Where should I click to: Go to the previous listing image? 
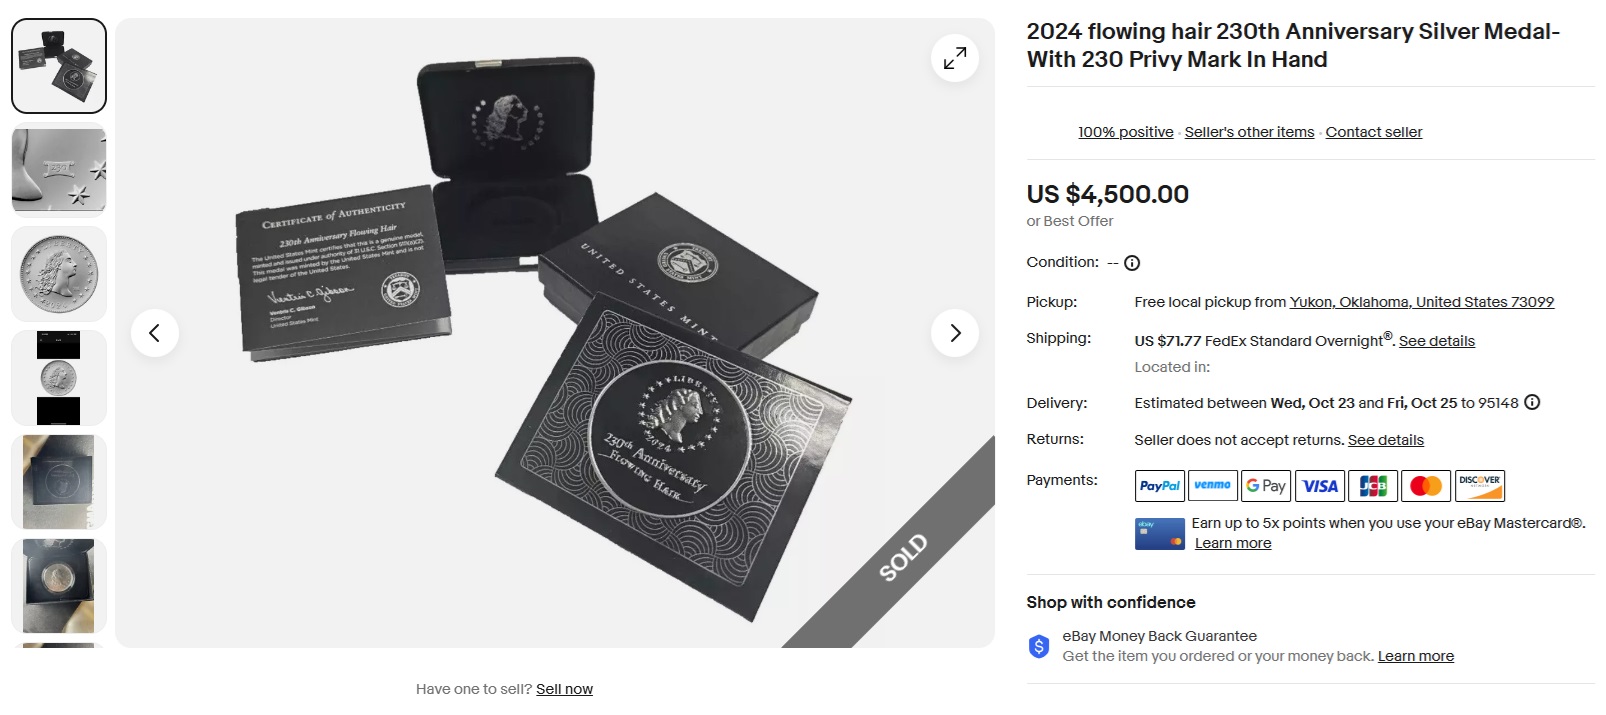155,333
